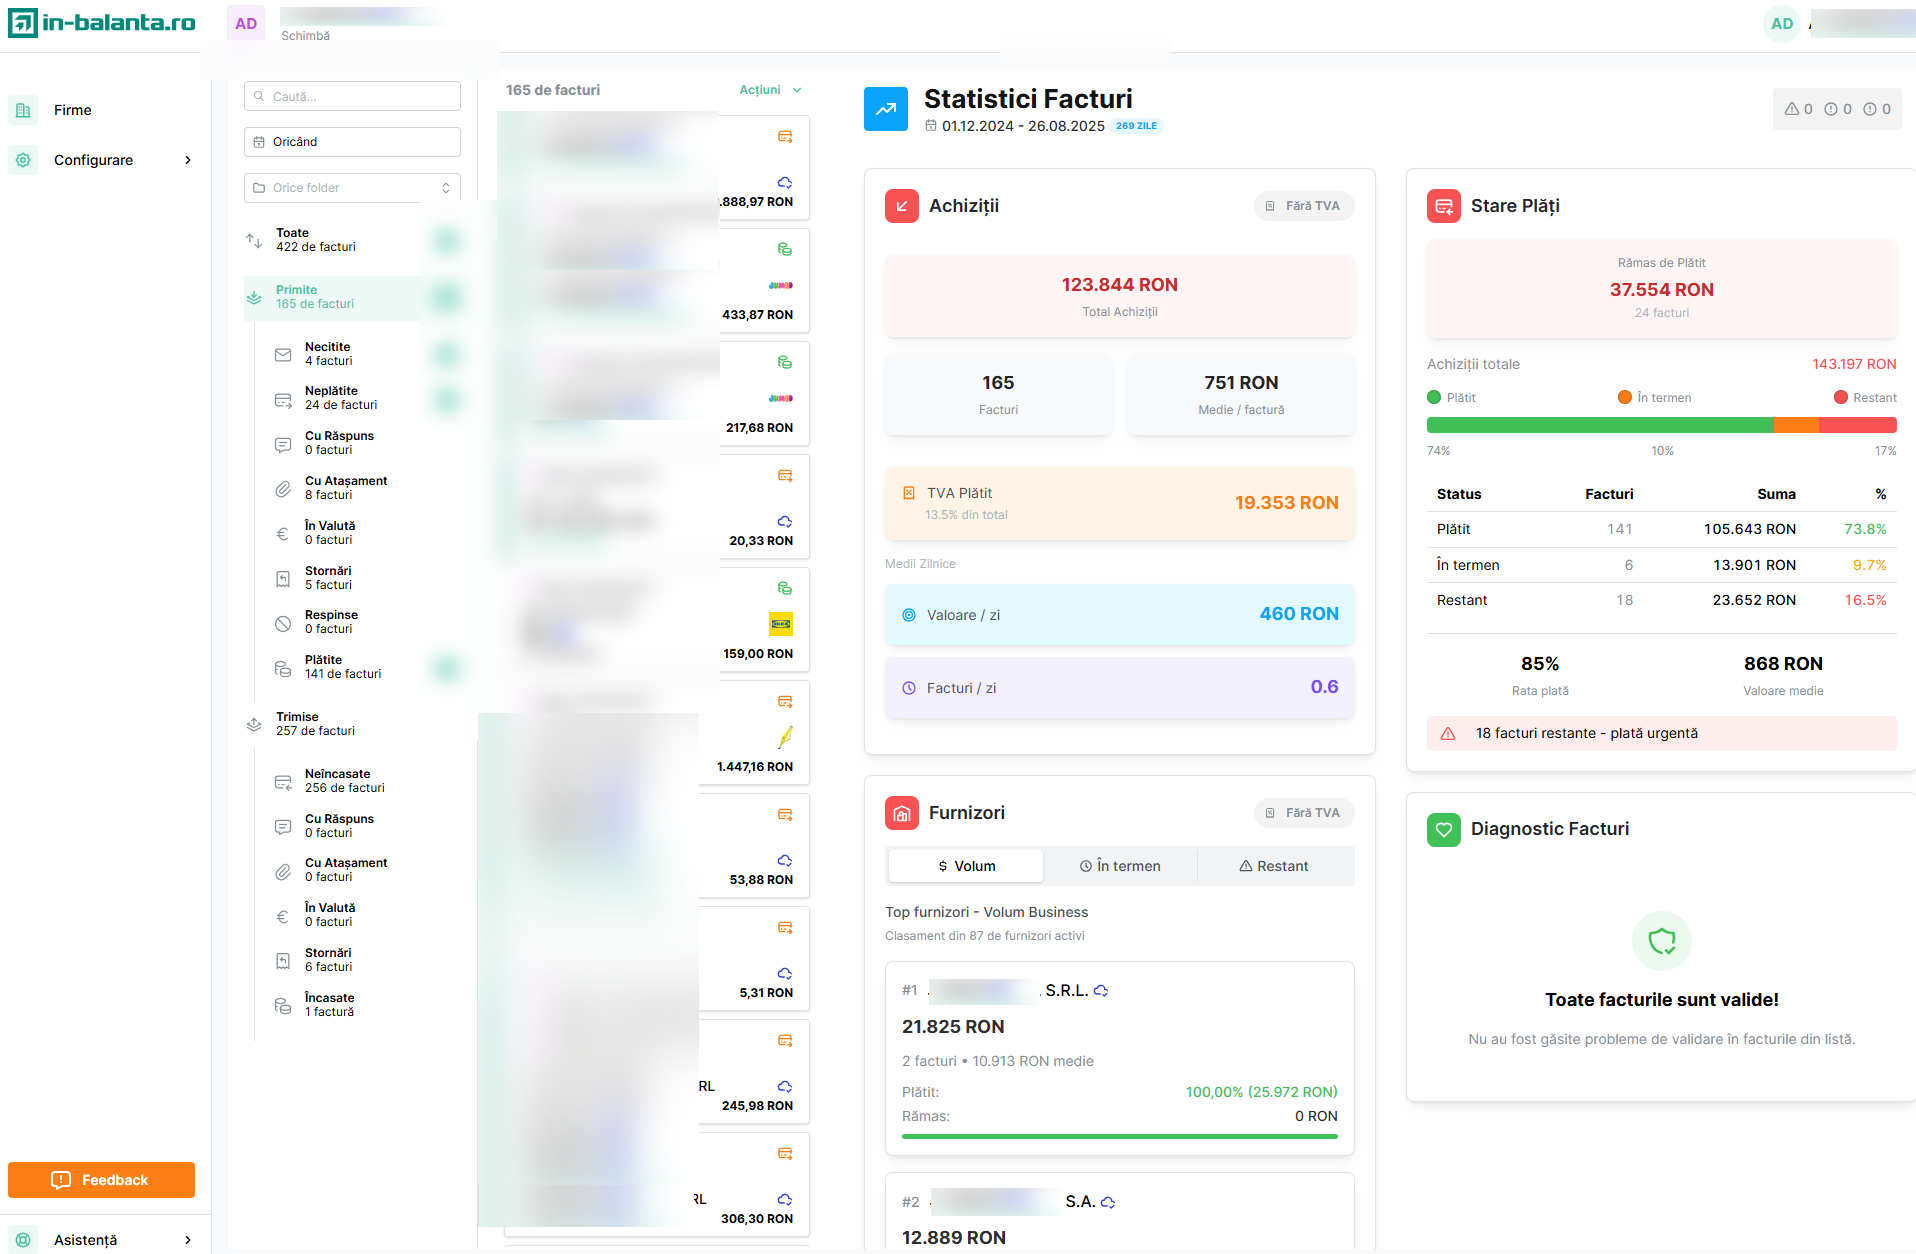The width and height of the screenshot is (1916, 1254).
Task: Toggle Fără TVA in Achiziții card
Action: pyautogui.click(x=1303, y=206)
